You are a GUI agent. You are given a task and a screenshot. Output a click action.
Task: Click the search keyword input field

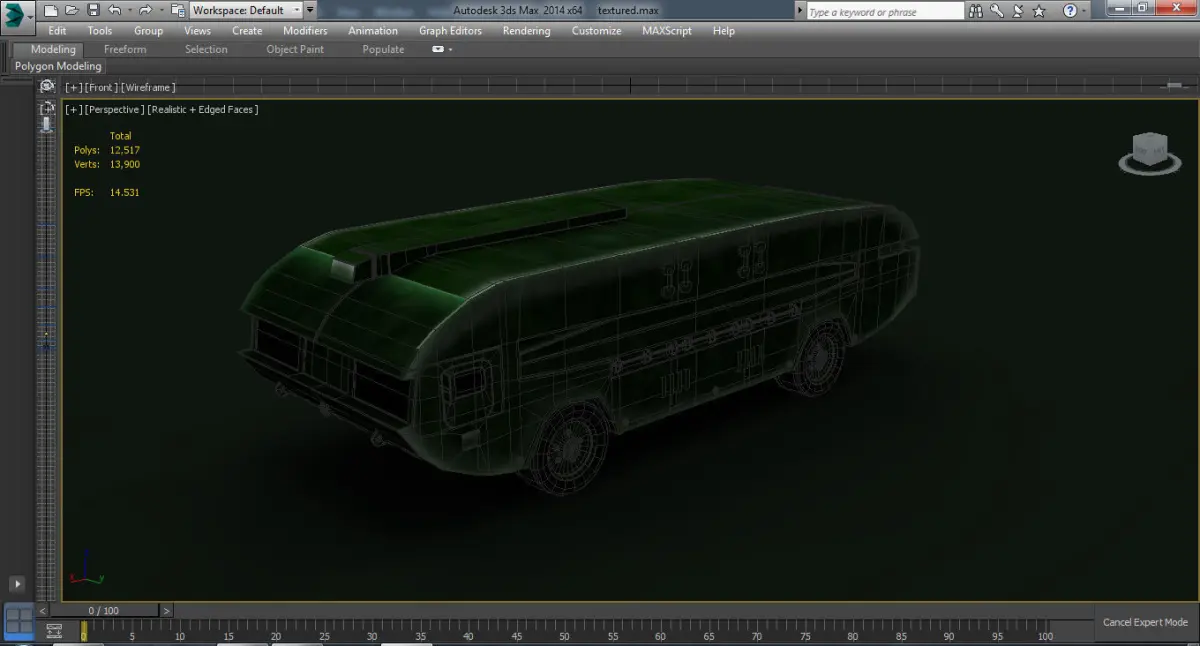tap(883, 11)
